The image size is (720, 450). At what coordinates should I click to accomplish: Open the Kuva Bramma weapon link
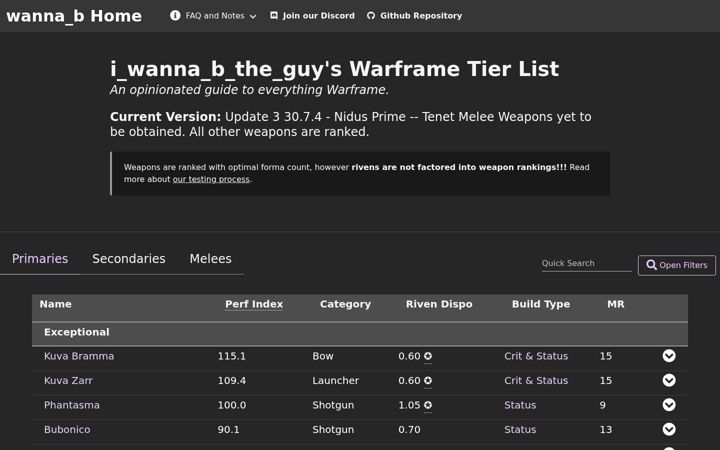[x=79, y=356]
